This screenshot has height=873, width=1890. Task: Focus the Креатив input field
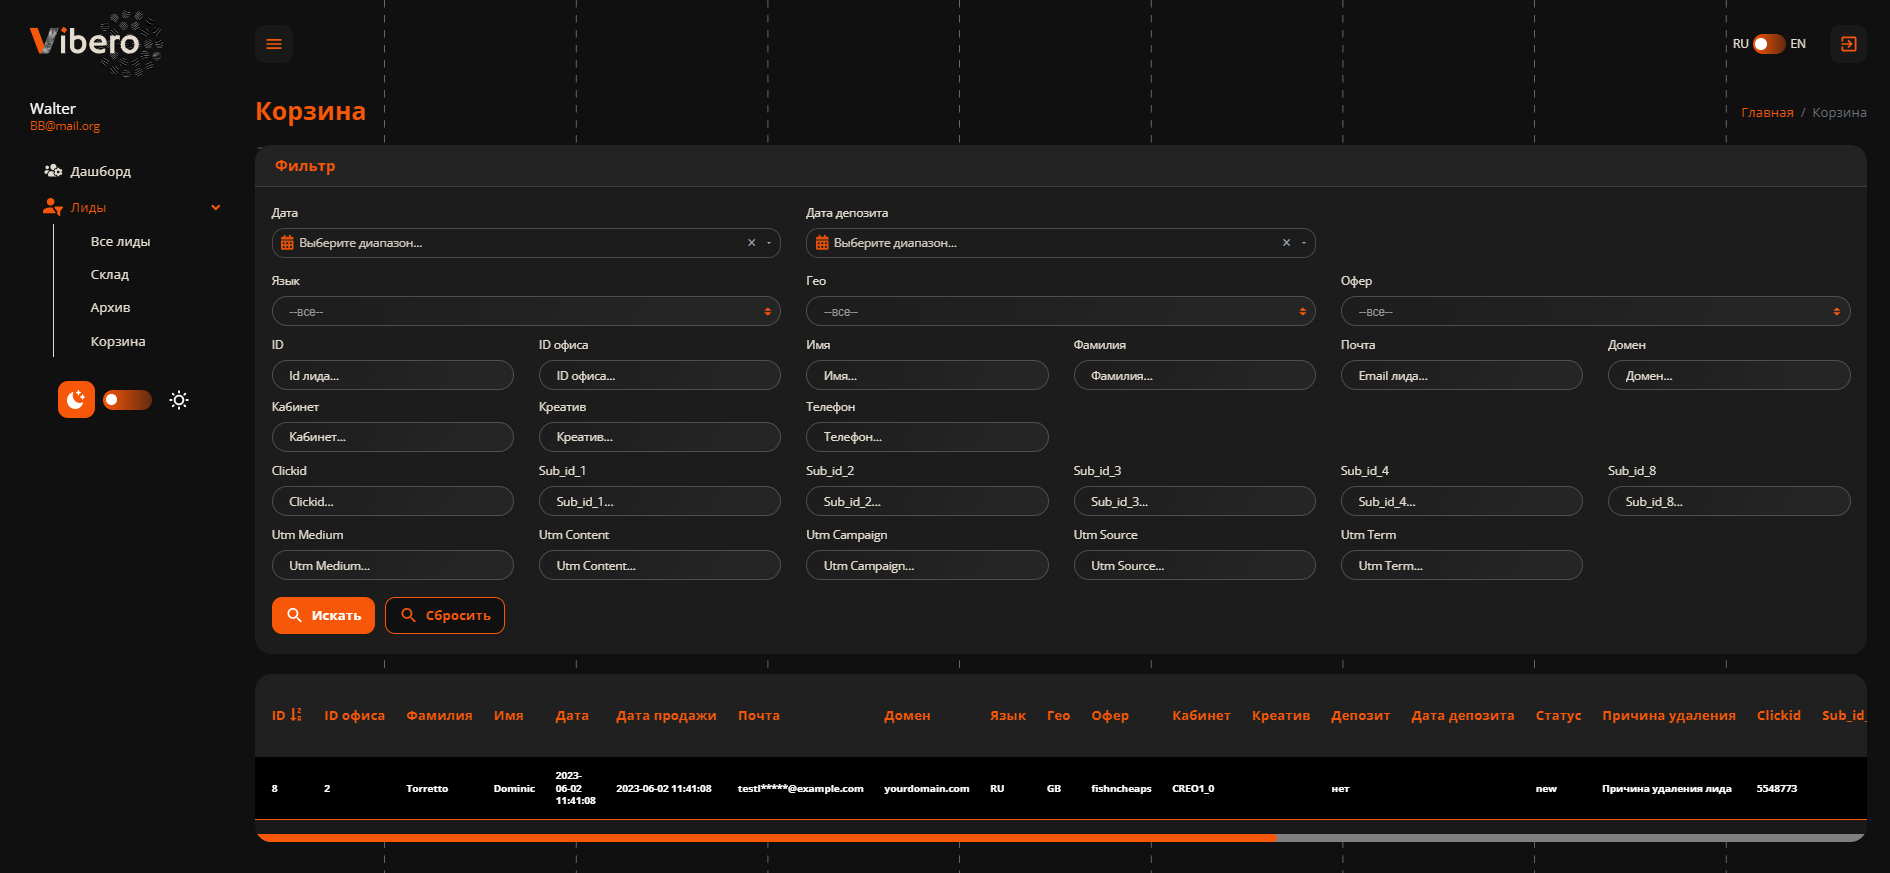[660, 437]
